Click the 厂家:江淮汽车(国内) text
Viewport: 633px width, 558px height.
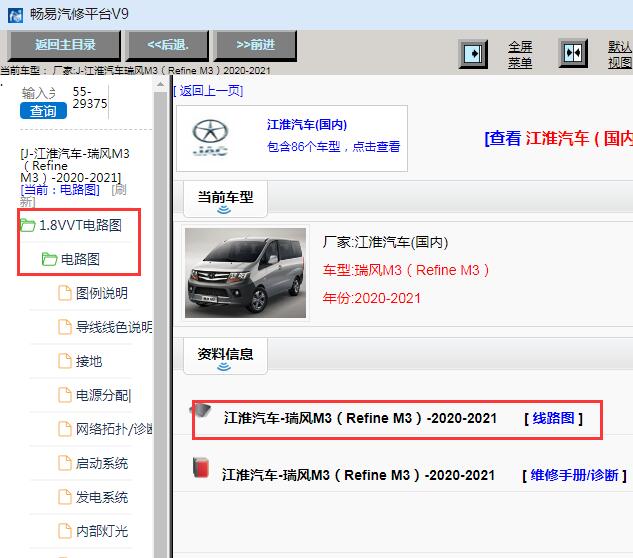[385, 242]
